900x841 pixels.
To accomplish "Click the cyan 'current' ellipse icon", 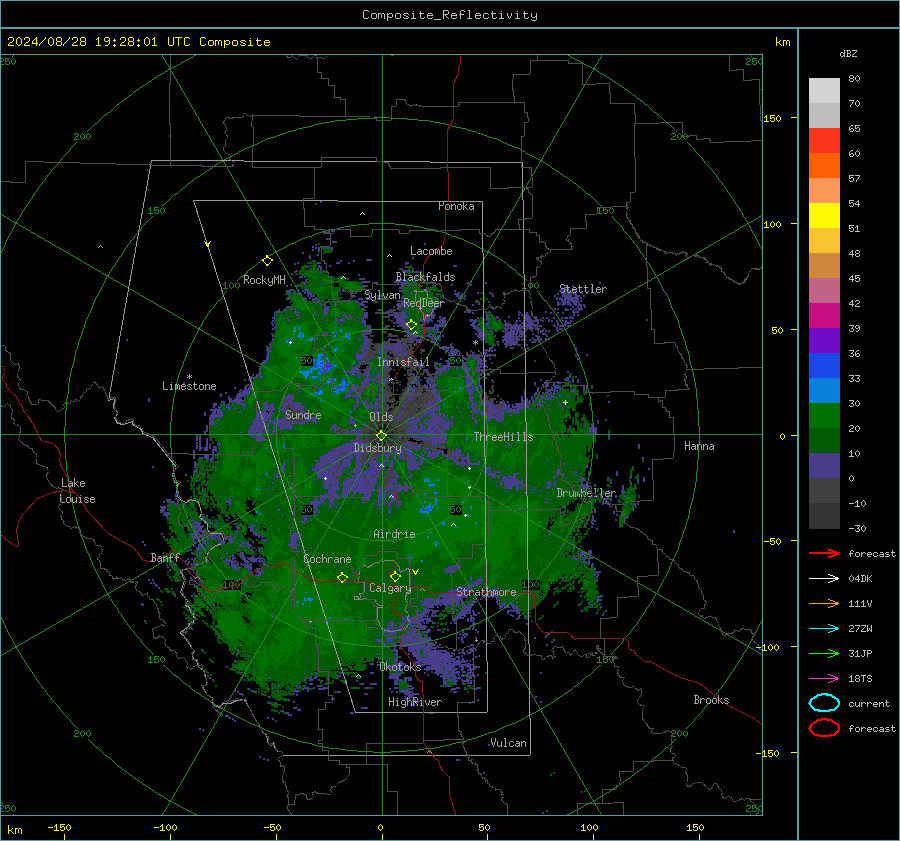I will click(824, 703).
